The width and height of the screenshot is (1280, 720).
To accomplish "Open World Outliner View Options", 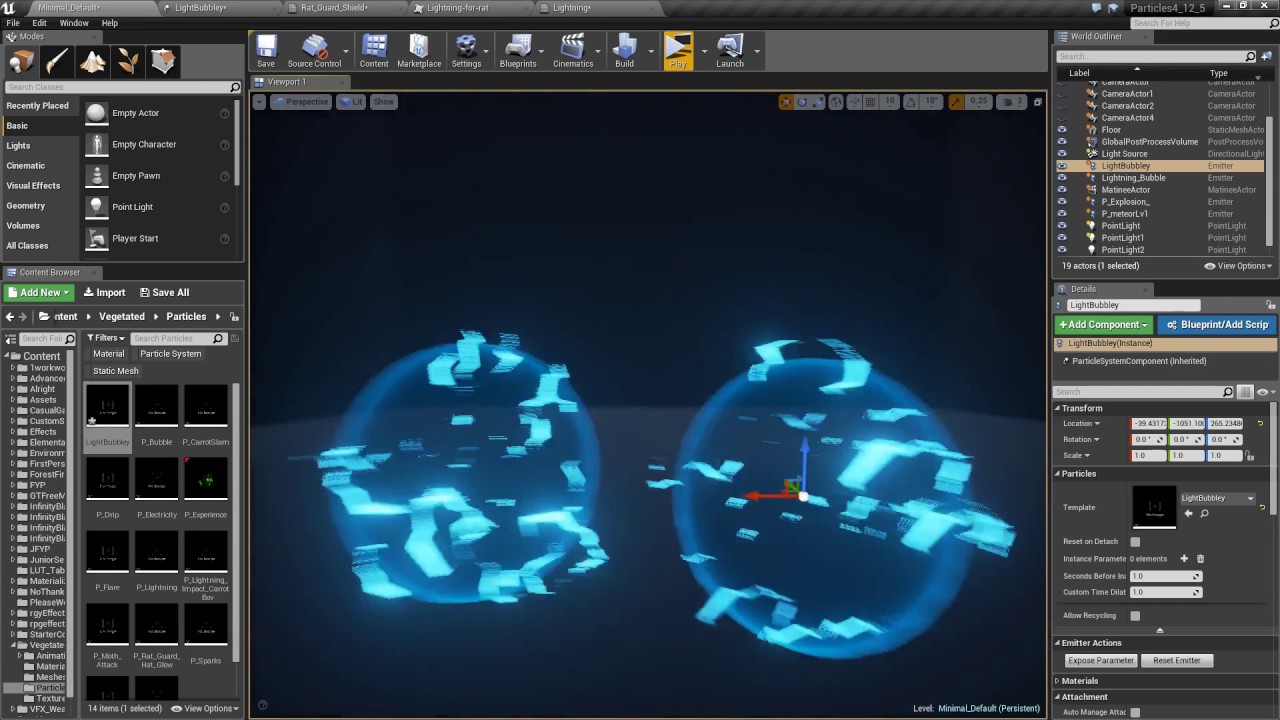I will coord(1238,266).
